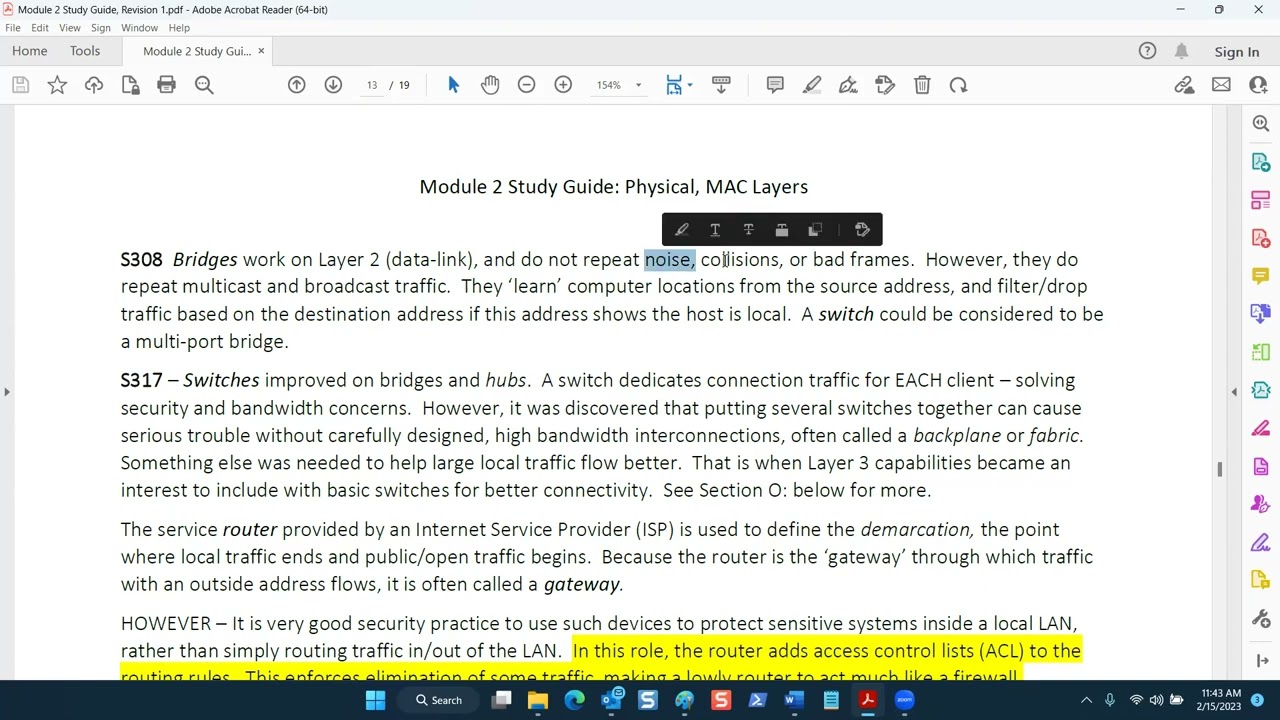Strikethrough selected text from the popup toolbar
1280x720 pixels.
coord(748,230)
